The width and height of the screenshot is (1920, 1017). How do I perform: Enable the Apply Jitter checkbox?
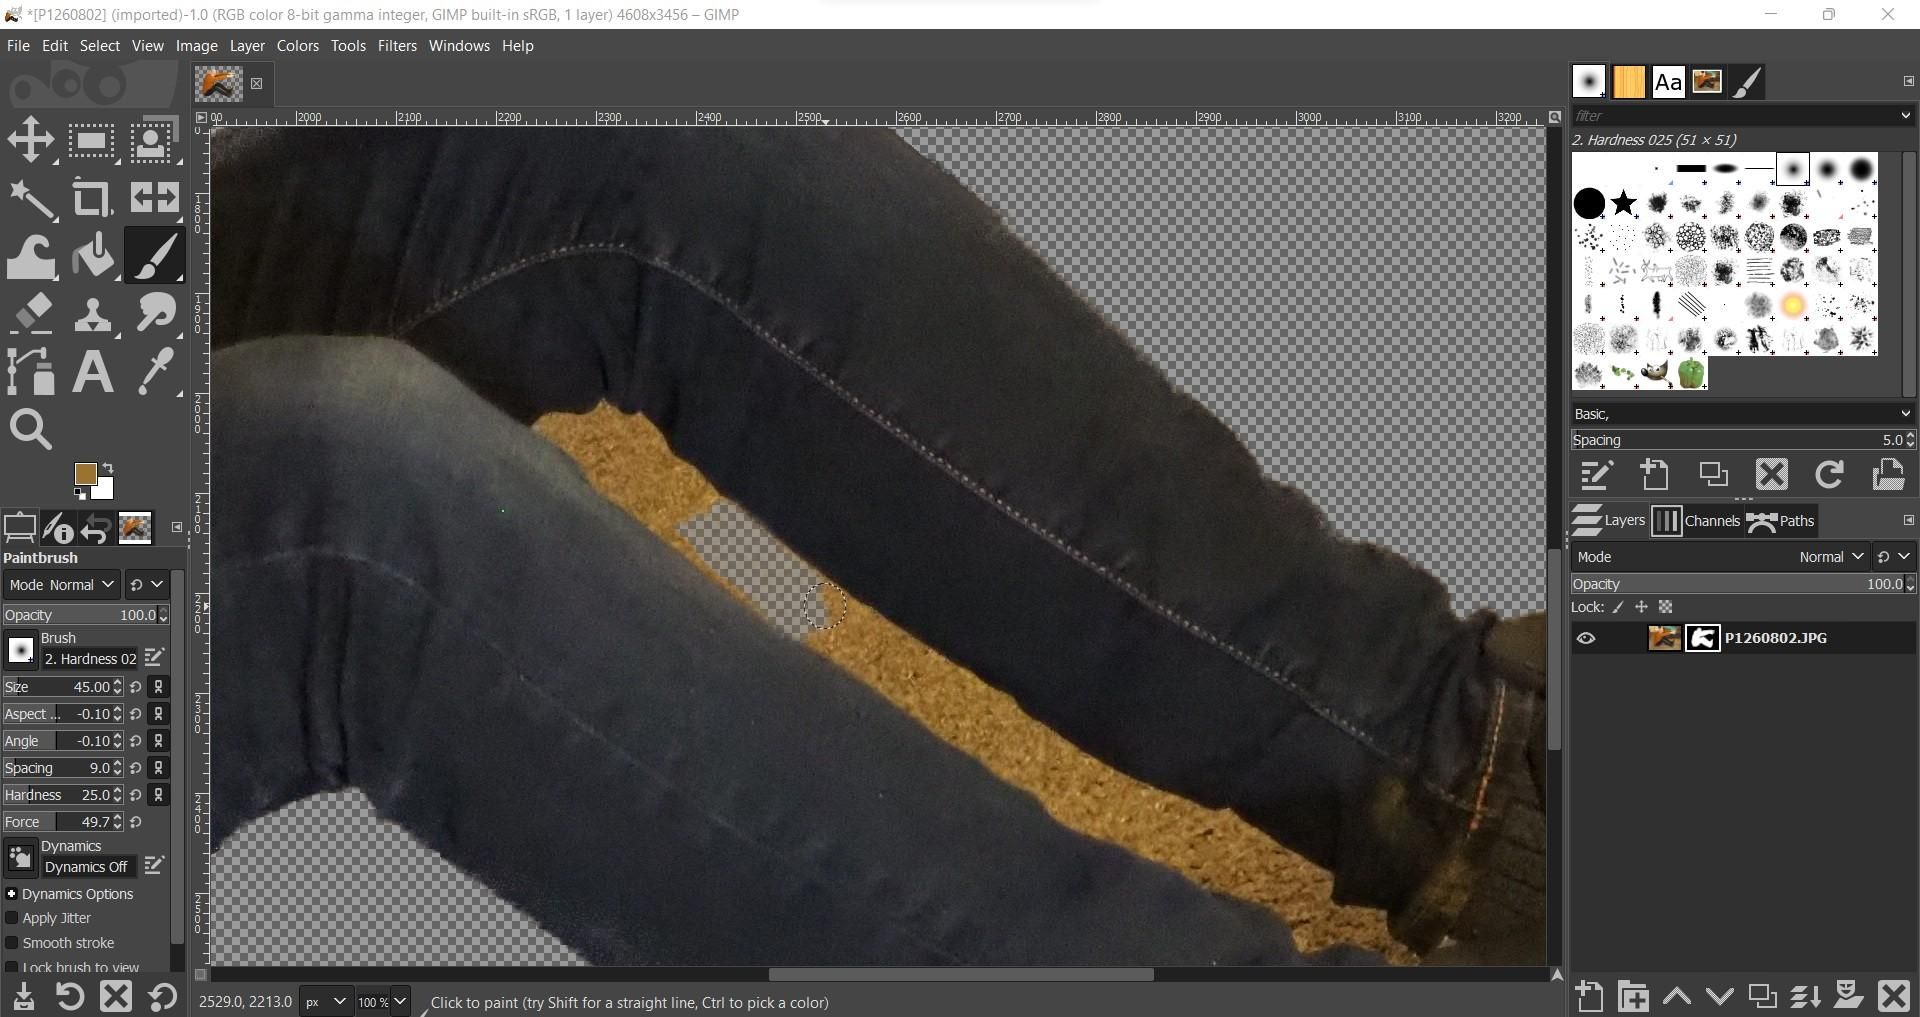point(11,918)
